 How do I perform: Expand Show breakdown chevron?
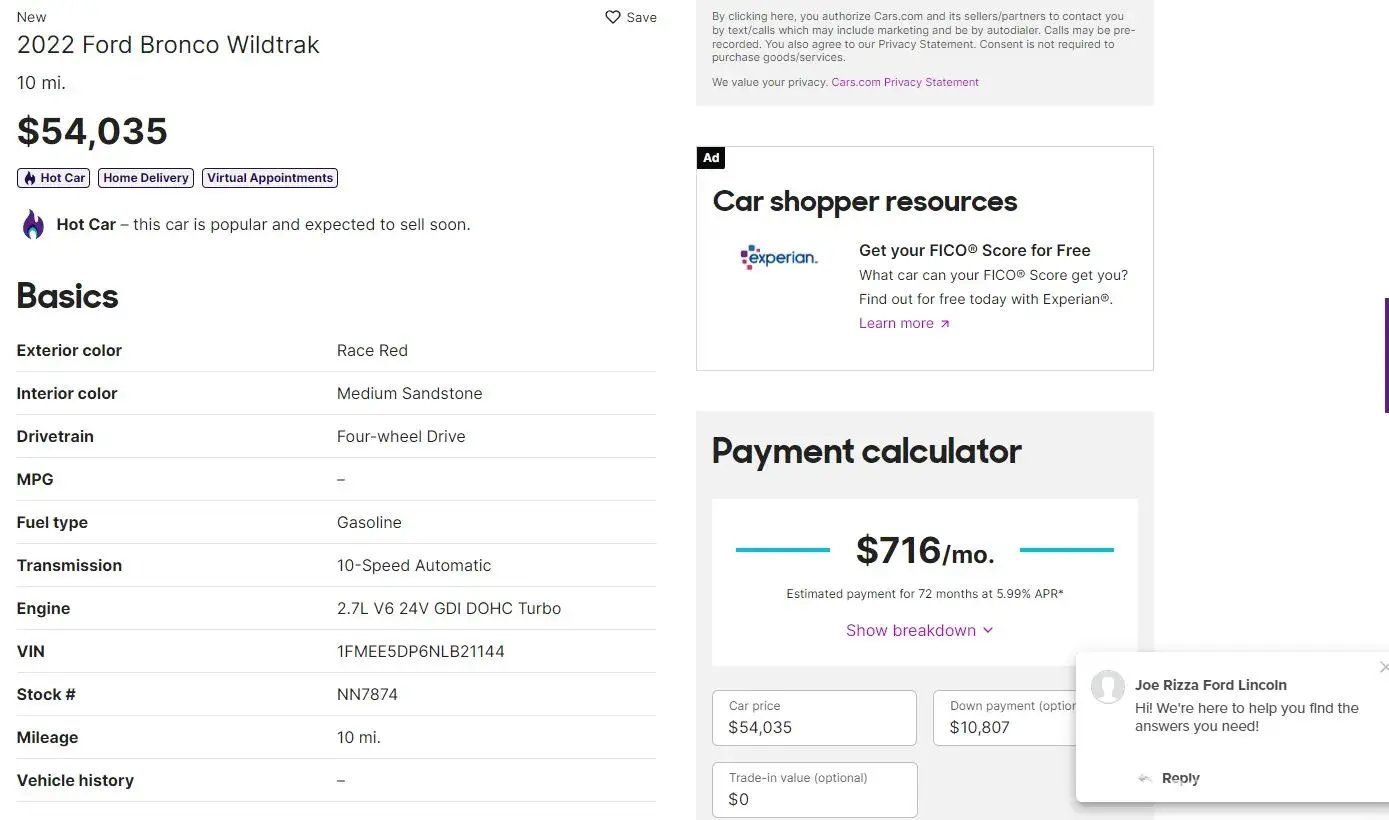(x=988, y=631)
